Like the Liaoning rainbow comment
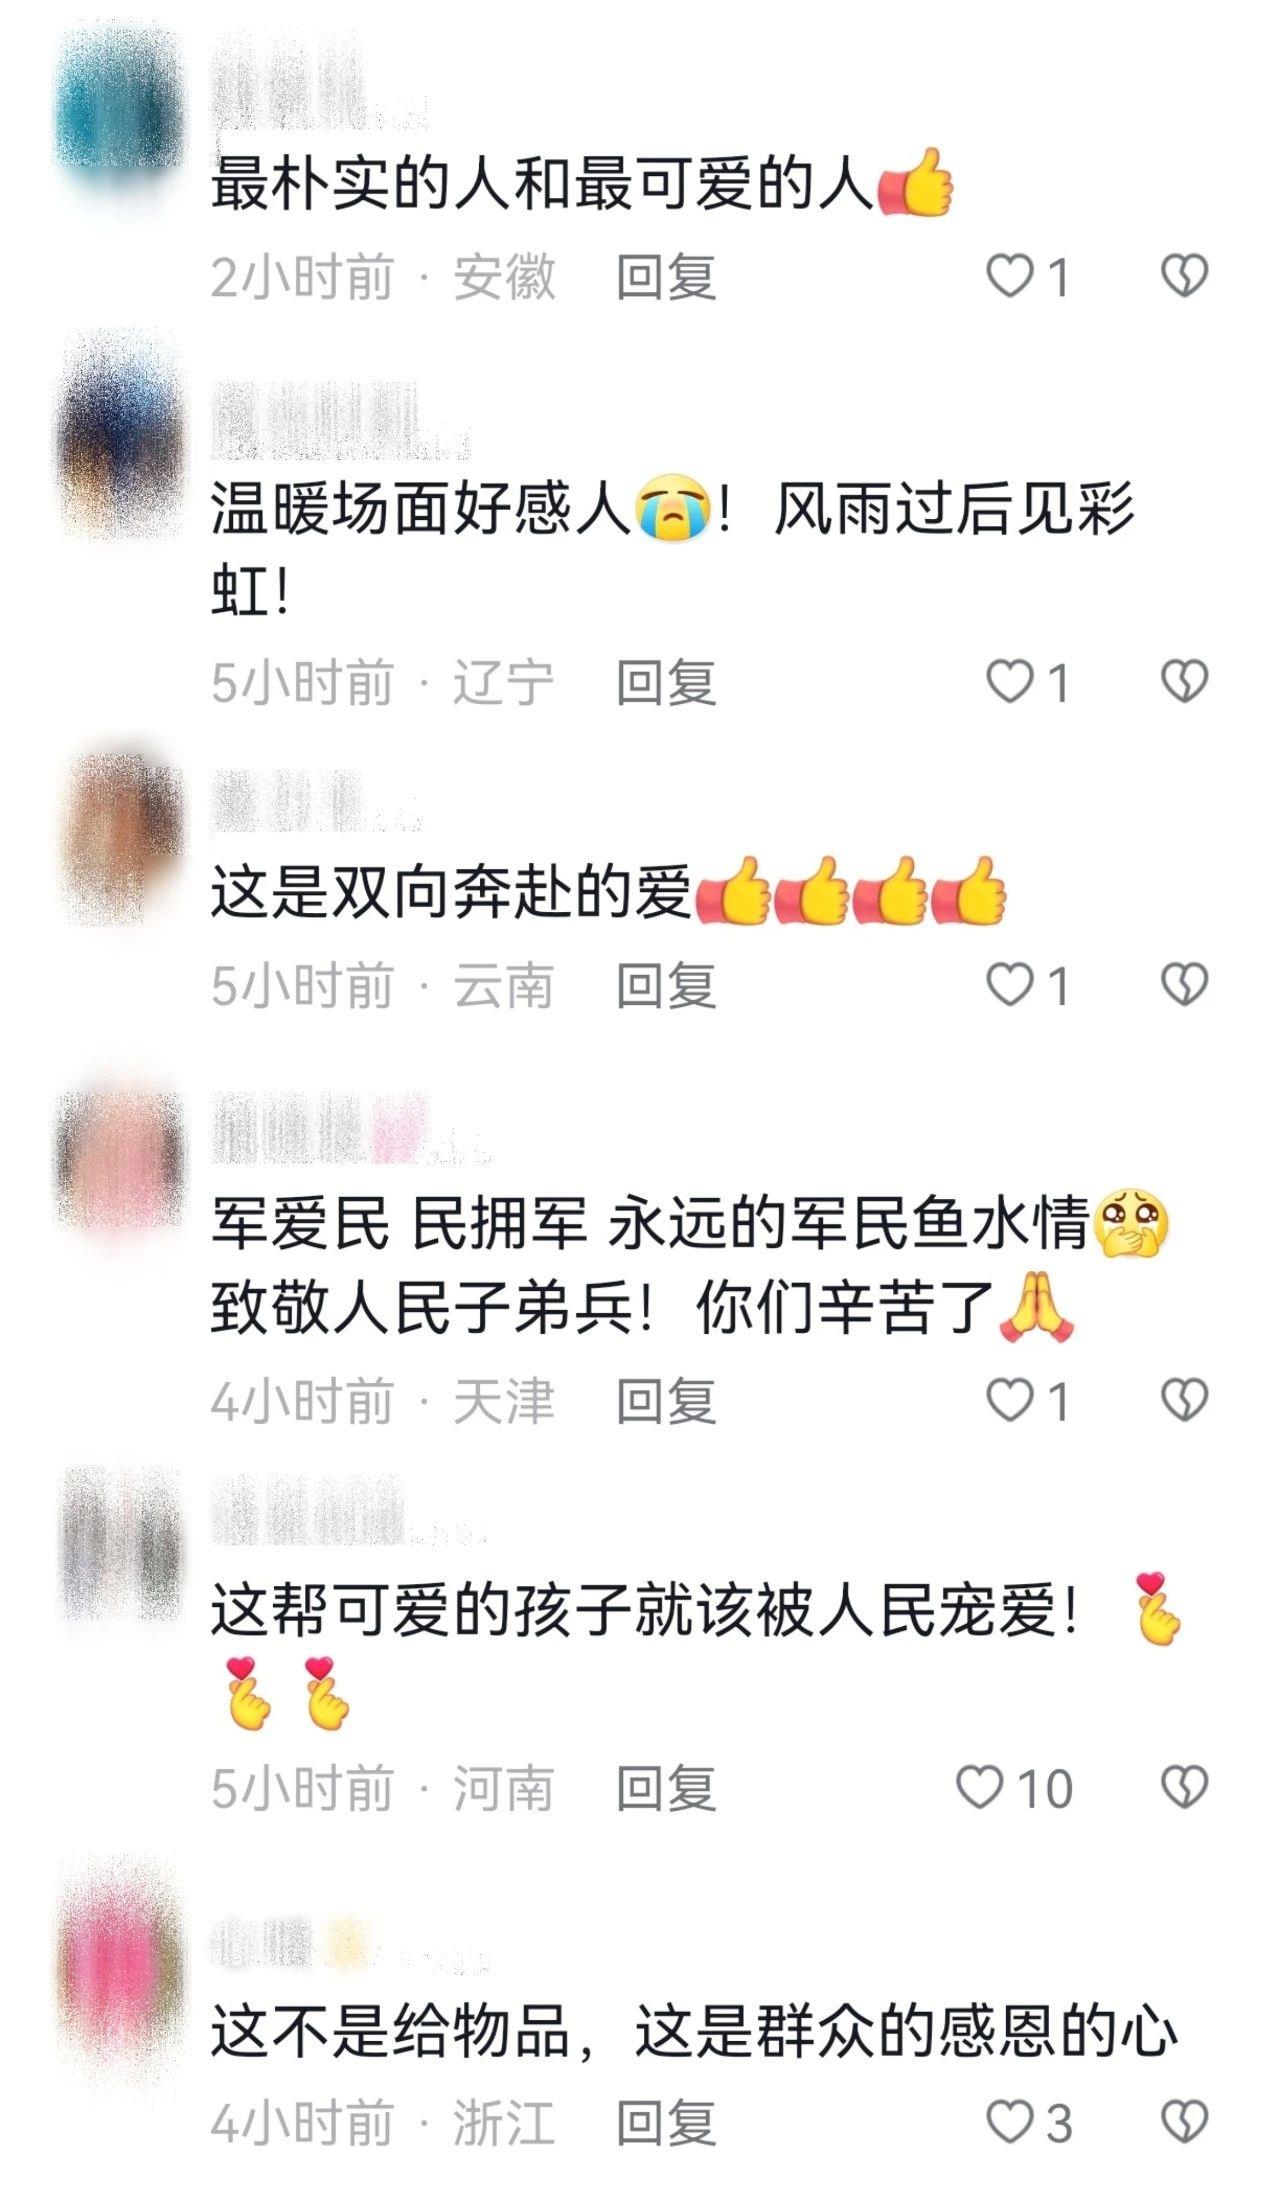 pyautogui.click(x=1009, y=682)
